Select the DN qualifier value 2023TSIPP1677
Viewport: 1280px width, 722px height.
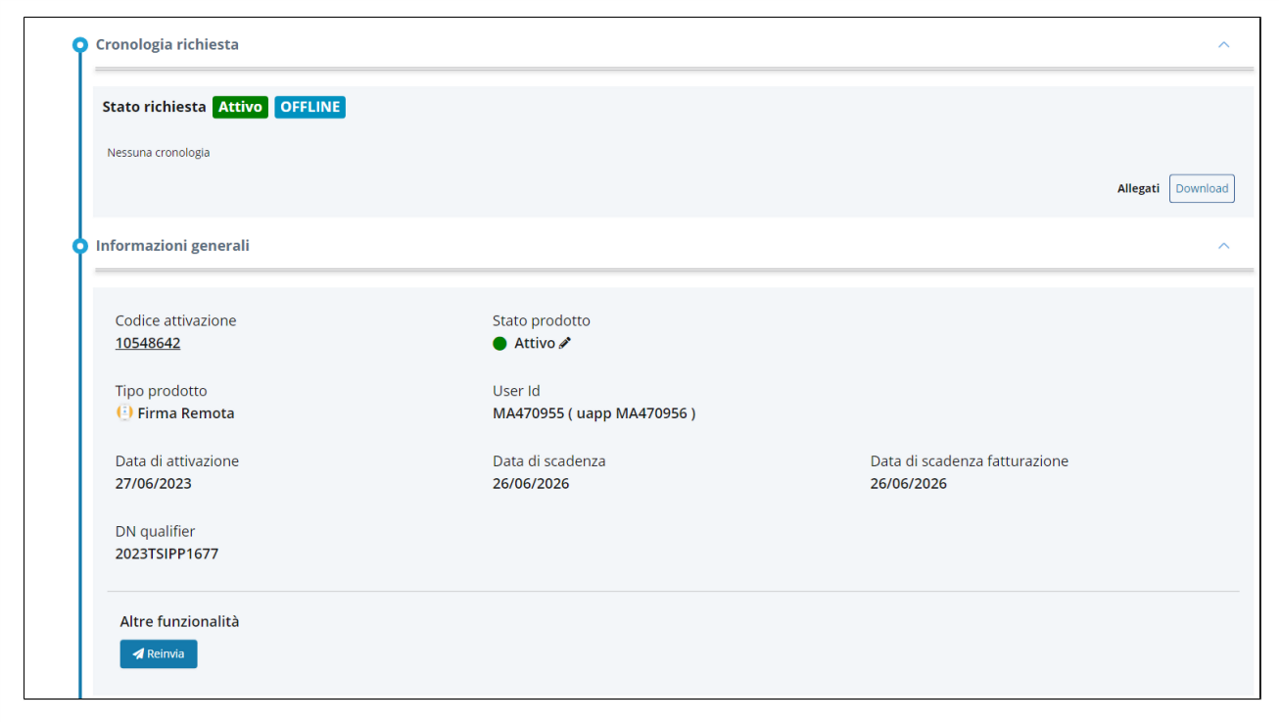coord(166,554)
